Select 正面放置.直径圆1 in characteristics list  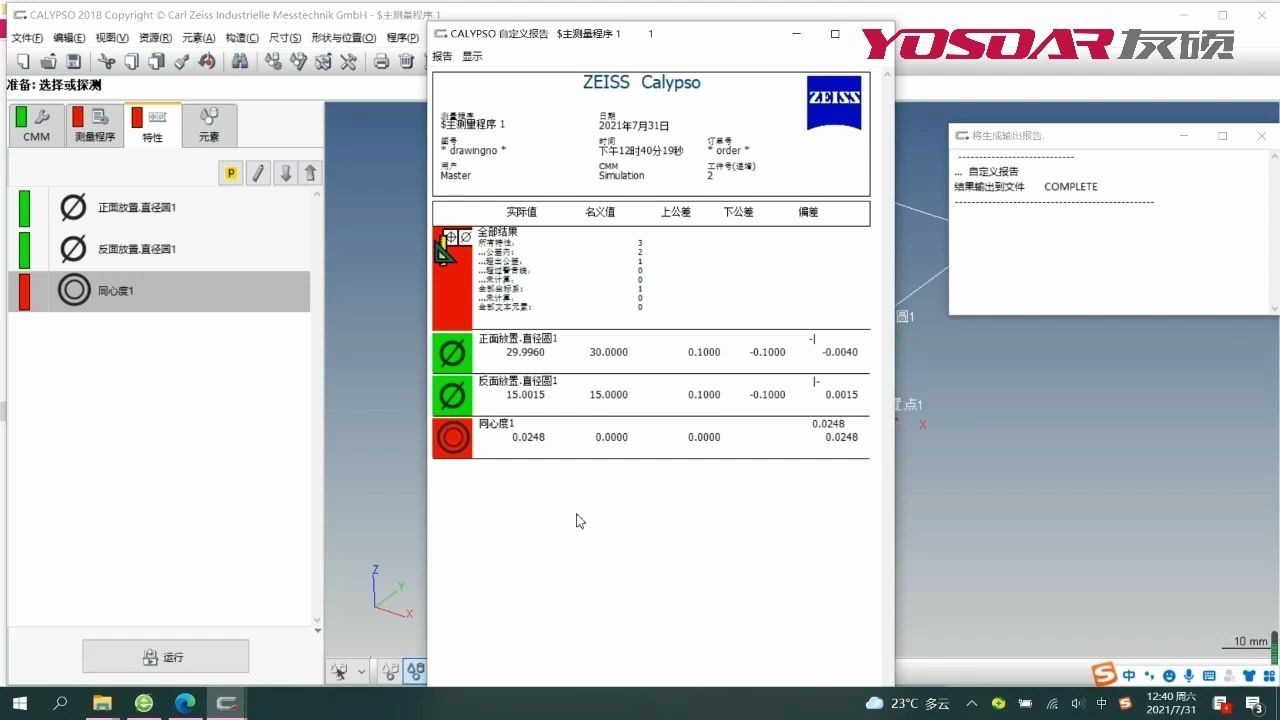click(x=159, y=208)
